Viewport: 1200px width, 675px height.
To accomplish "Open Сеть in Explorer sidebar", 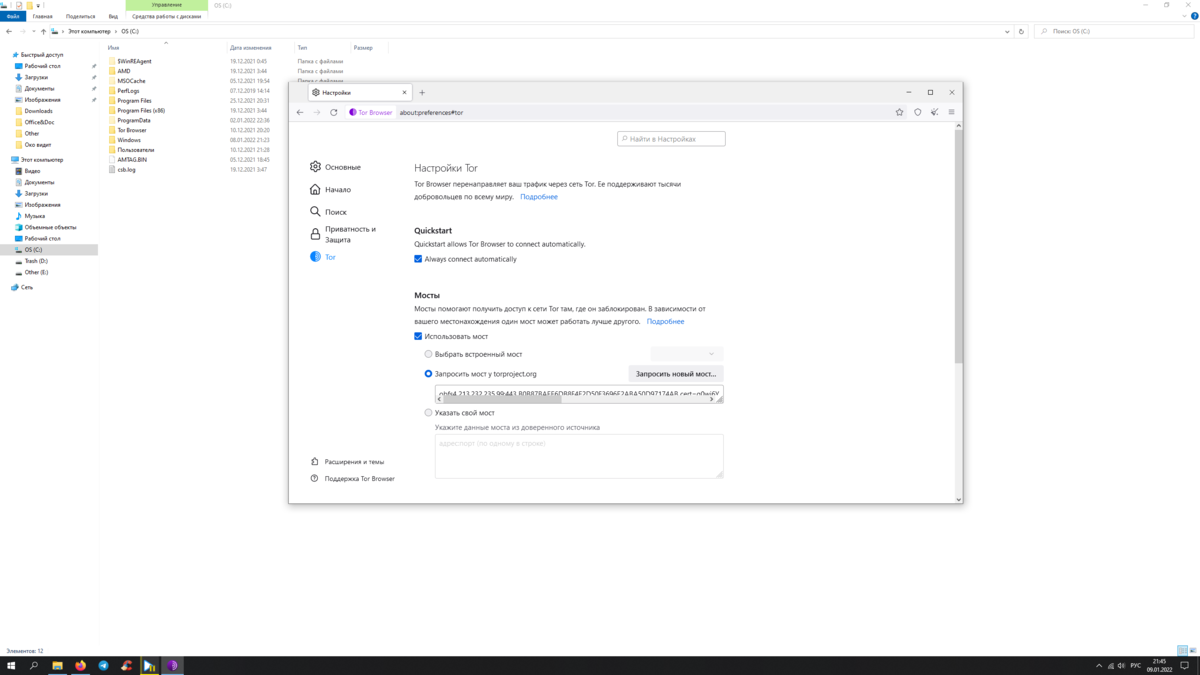I will point(26,287).
